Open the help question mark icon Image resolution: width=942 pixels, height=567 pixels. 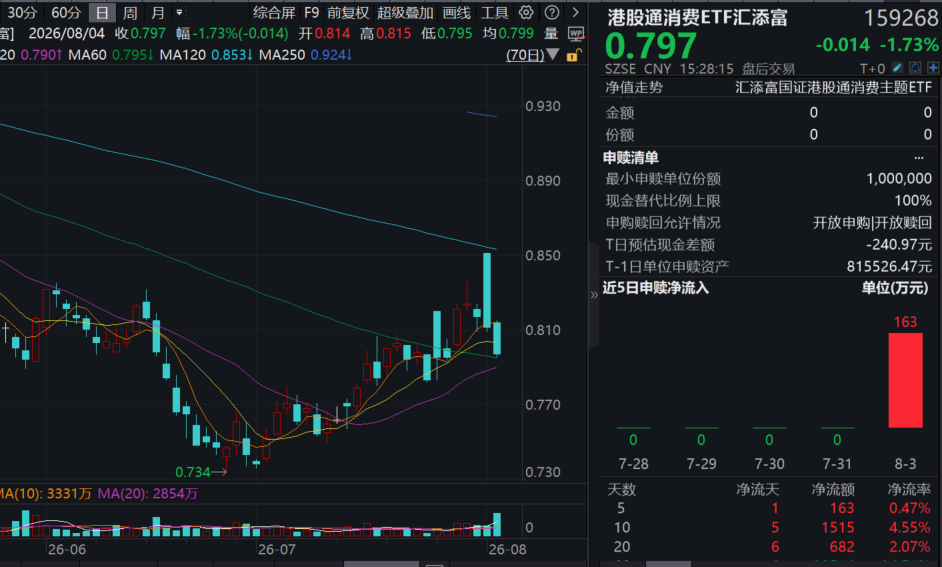[x=552, y=13]
